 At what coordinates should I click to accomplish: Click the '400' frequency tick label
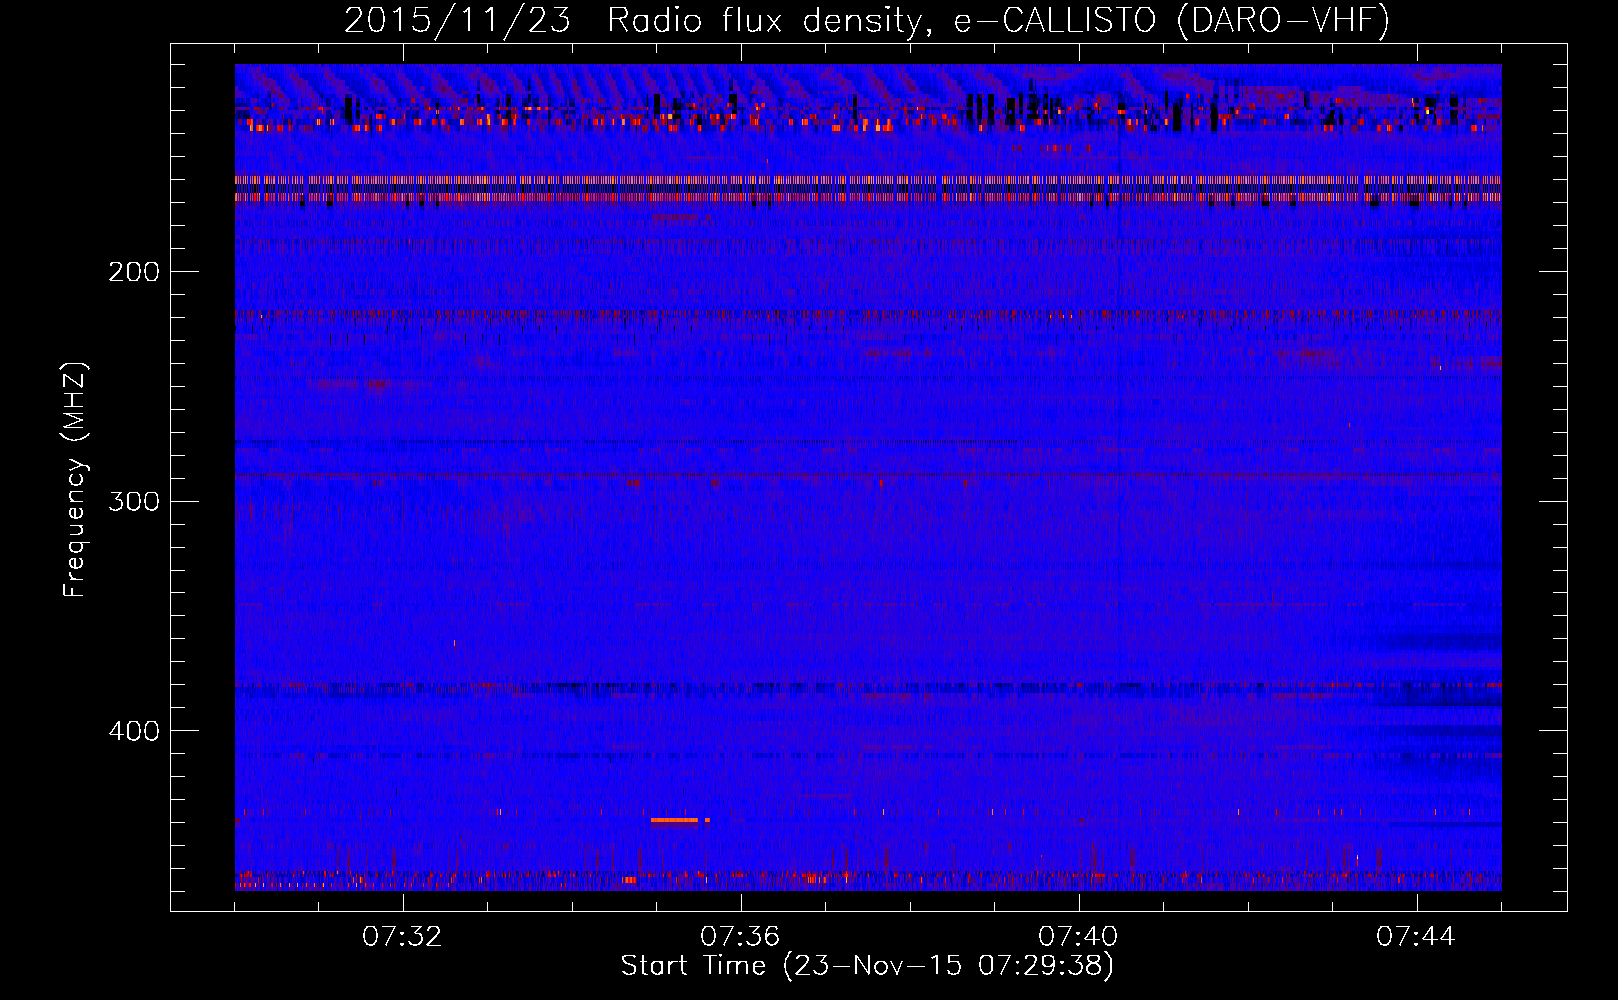[134, 731]
